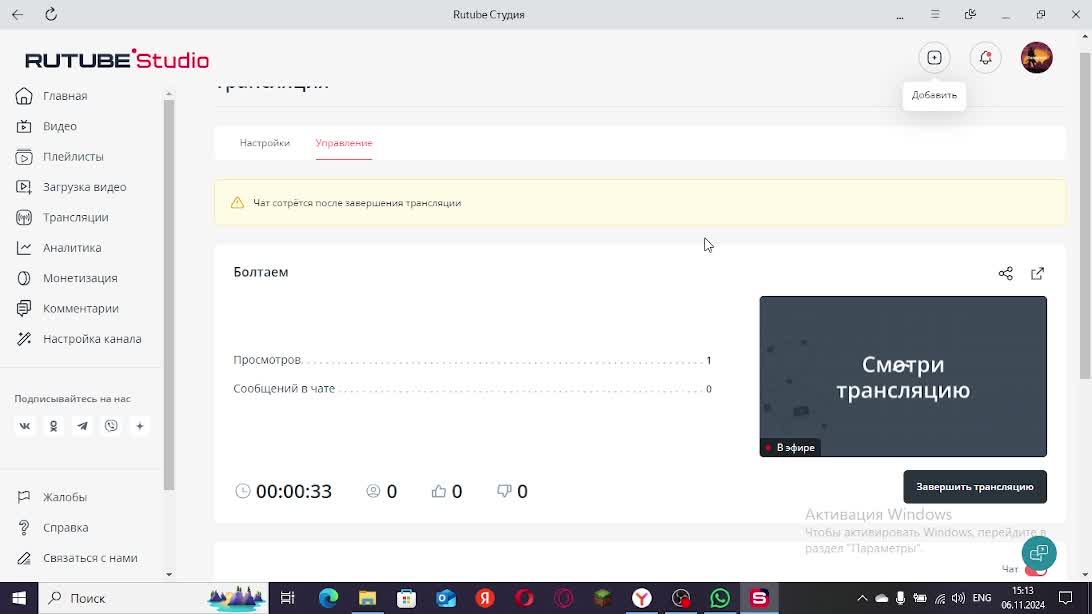Open Viber social link icon
The image size is (1092, 614).
tap(111, 426)
